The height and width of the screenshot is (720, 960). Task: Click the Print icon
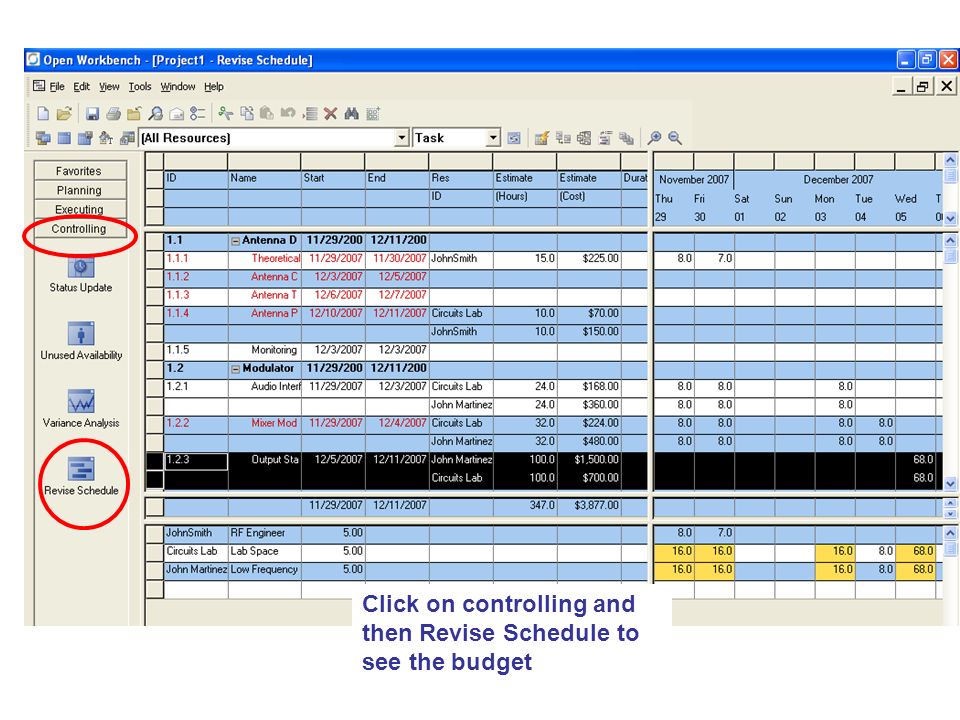113,113
